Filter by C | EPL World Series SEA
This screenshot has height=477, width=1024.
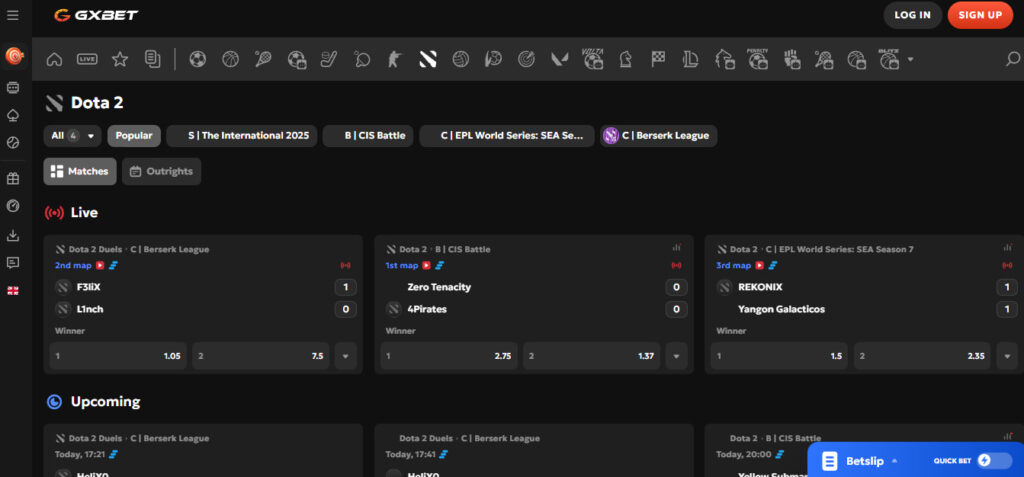point(507,136)
